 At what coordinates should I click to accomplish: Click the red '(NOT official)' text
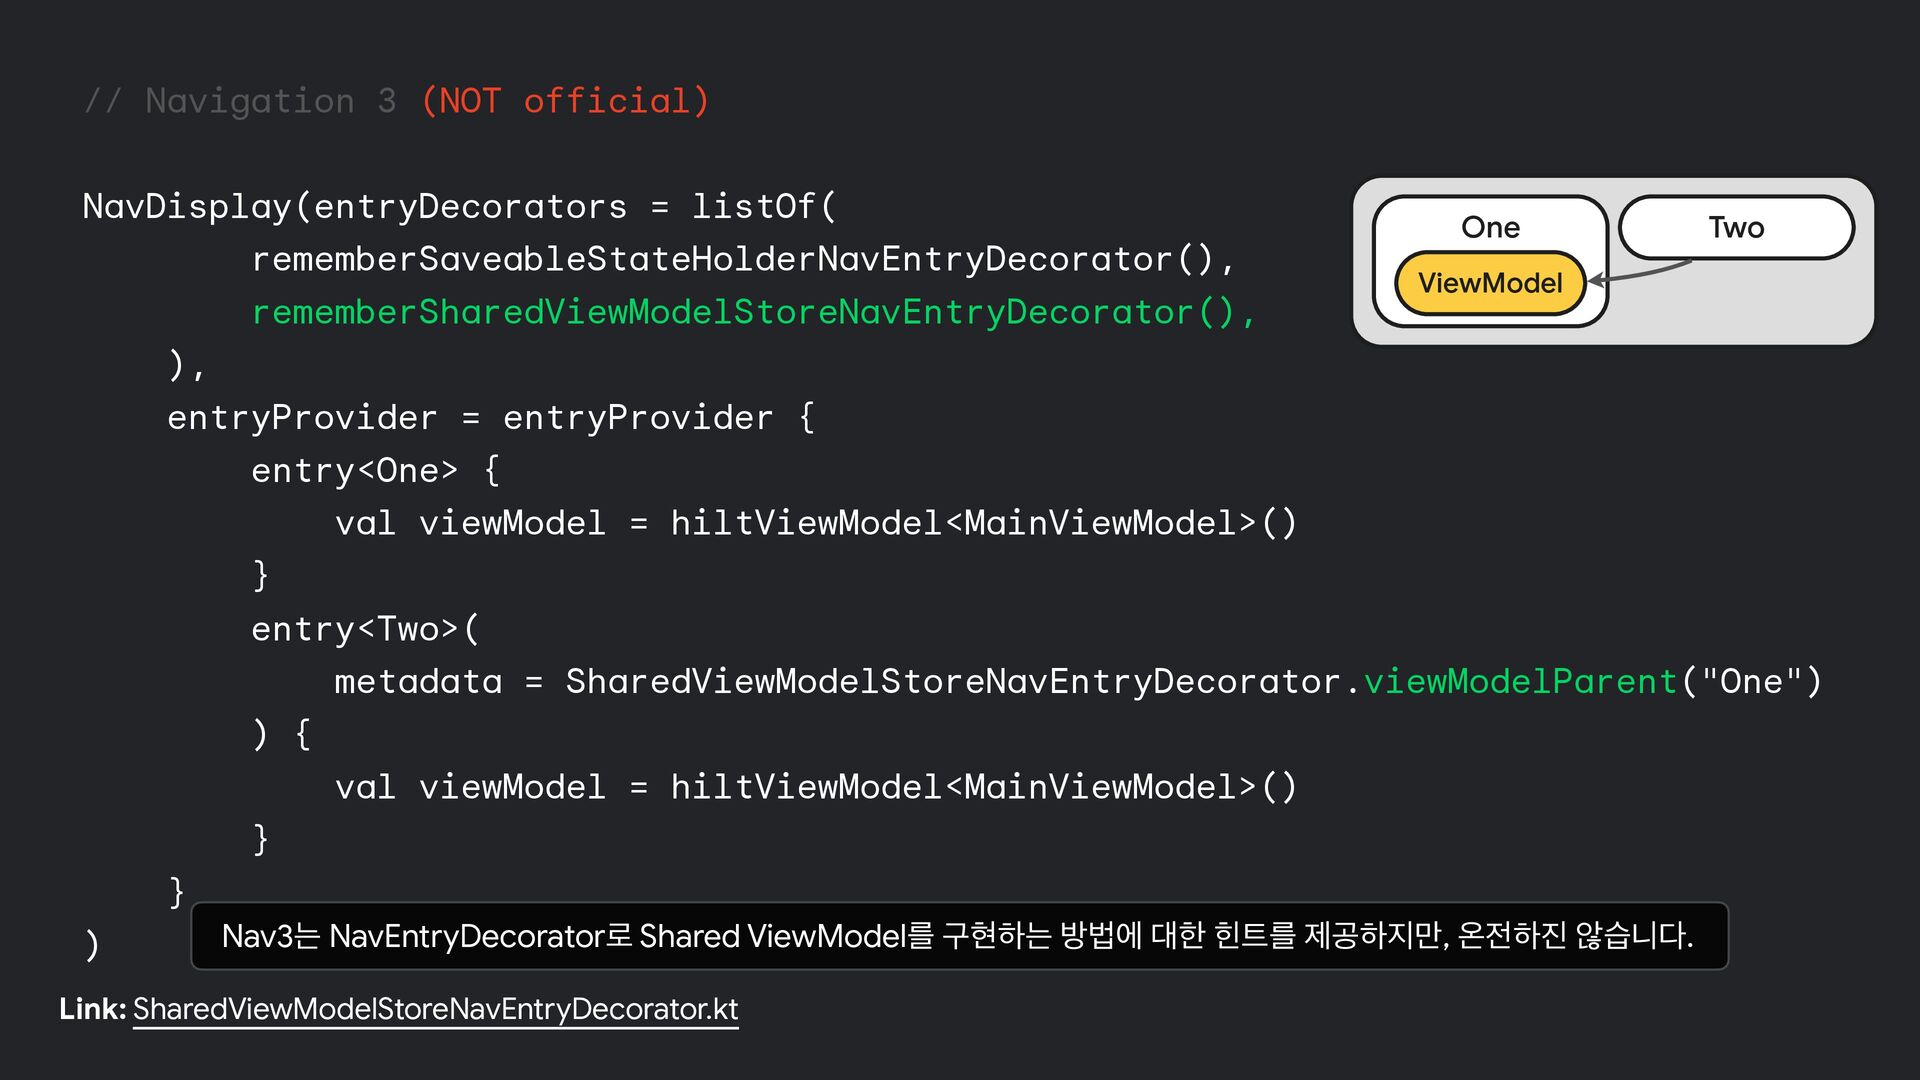coord(565,101)
